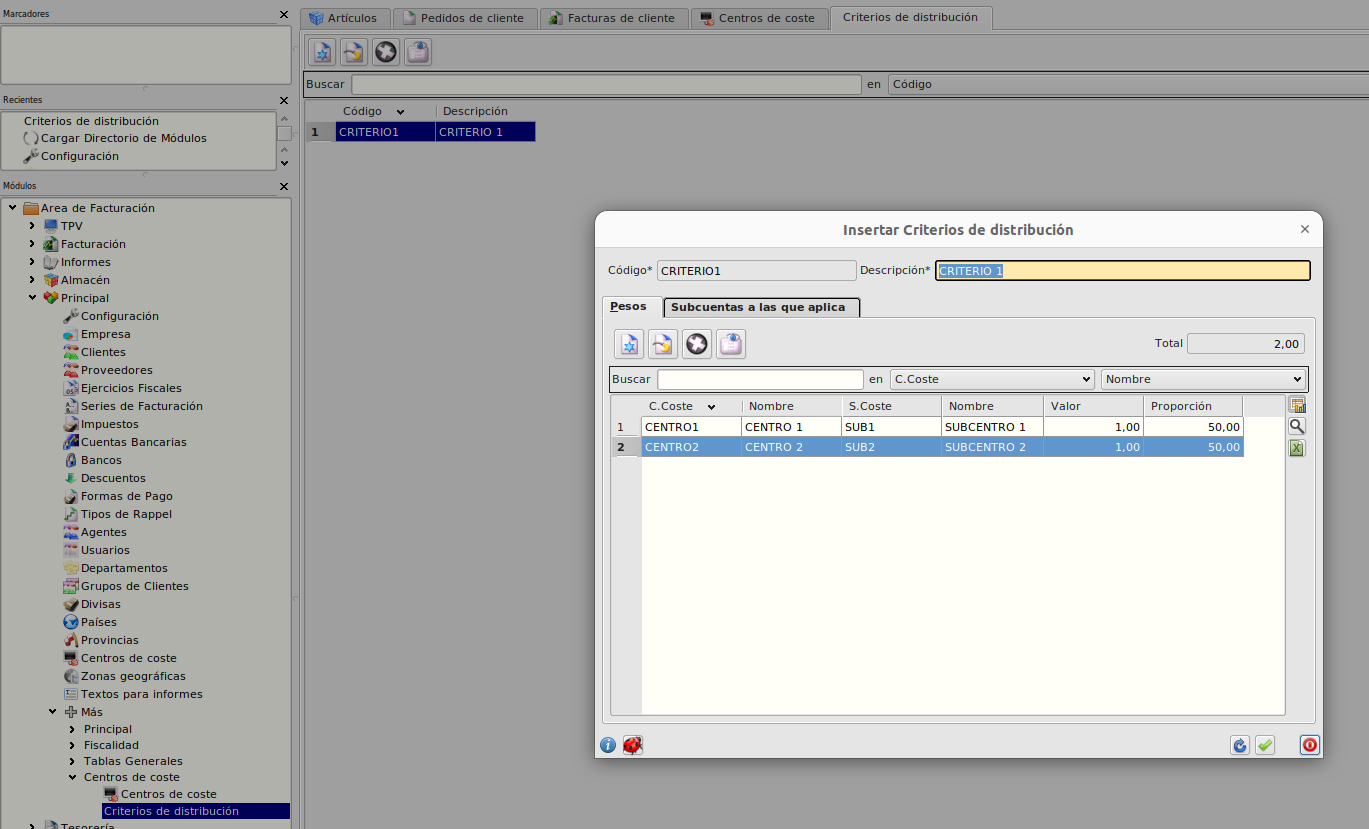Open the Código search field combo

pyautogui.click(x=1128, y=84)
